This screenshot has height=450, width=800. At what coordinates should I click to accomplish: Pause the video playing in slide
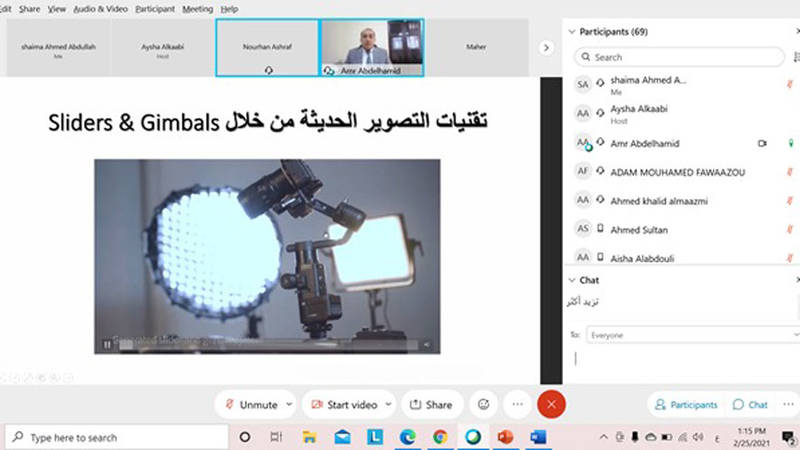(x=107, y=345)
